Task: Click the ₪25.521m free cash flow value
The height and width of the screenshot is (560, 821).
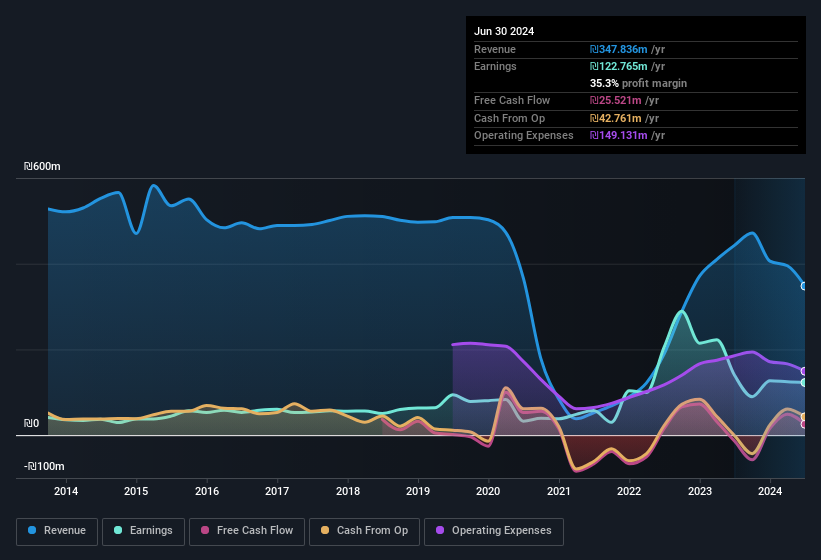Action: [615, 100]
